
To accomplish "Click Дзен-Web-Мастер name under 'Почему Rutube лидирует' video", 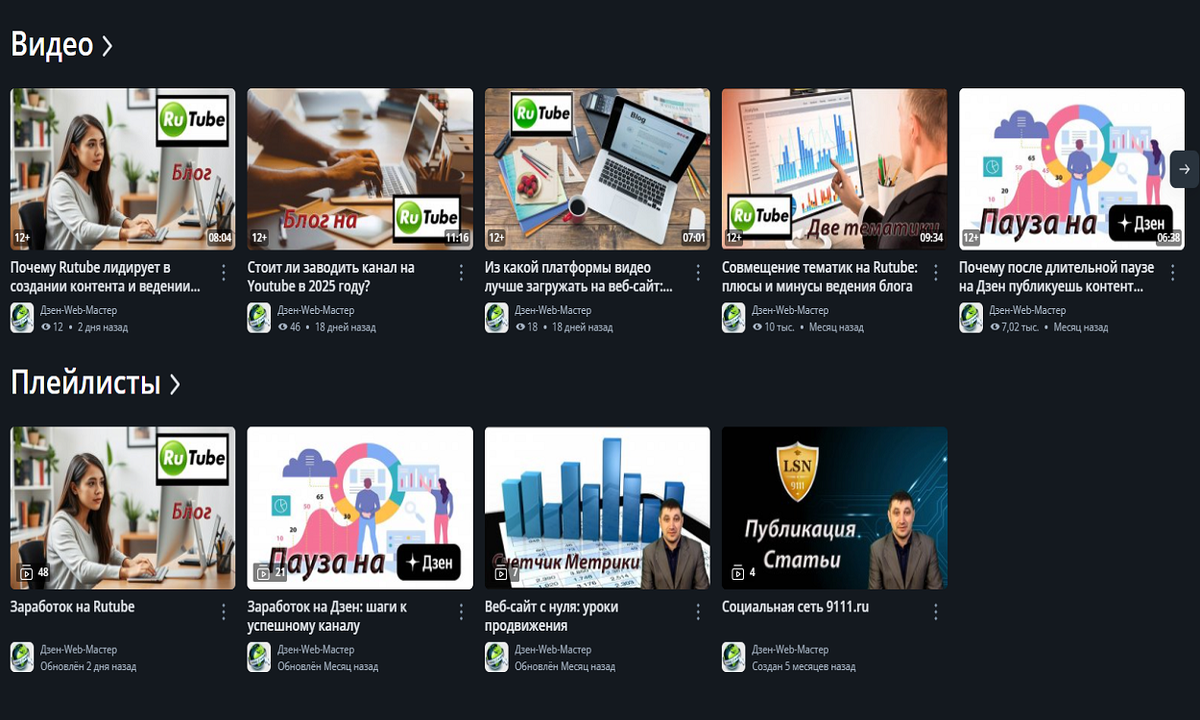I will pyautogui.click(x=79, y=311).
